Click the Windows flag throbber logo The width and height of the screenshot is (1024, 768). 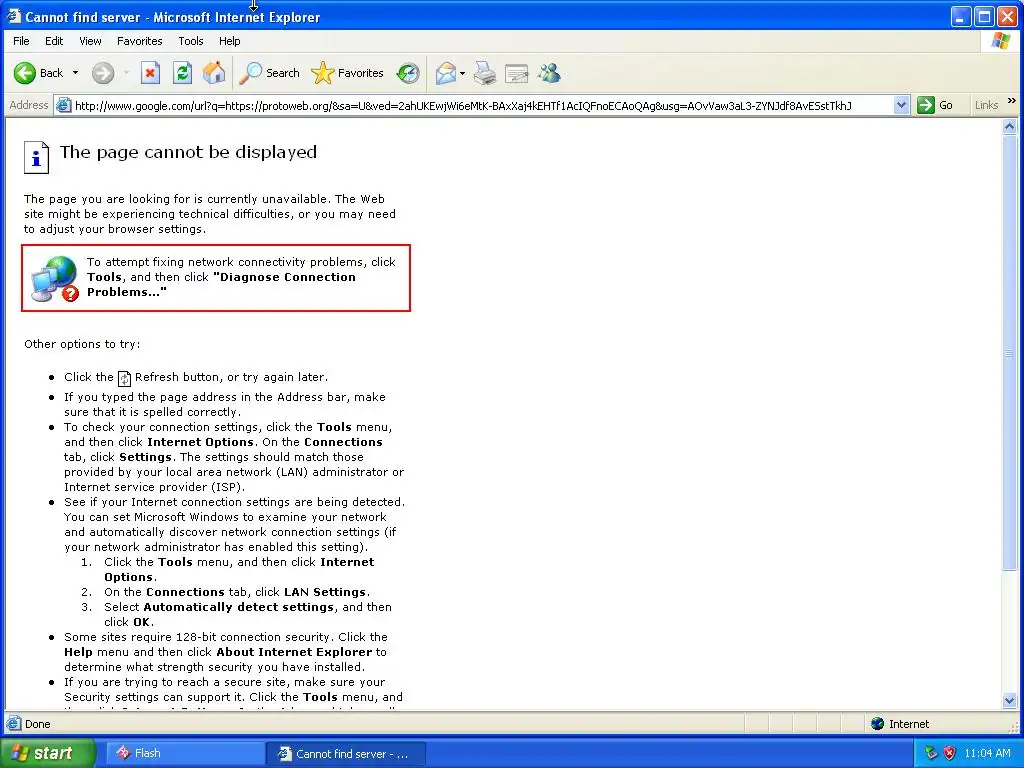pos(1000,41)
